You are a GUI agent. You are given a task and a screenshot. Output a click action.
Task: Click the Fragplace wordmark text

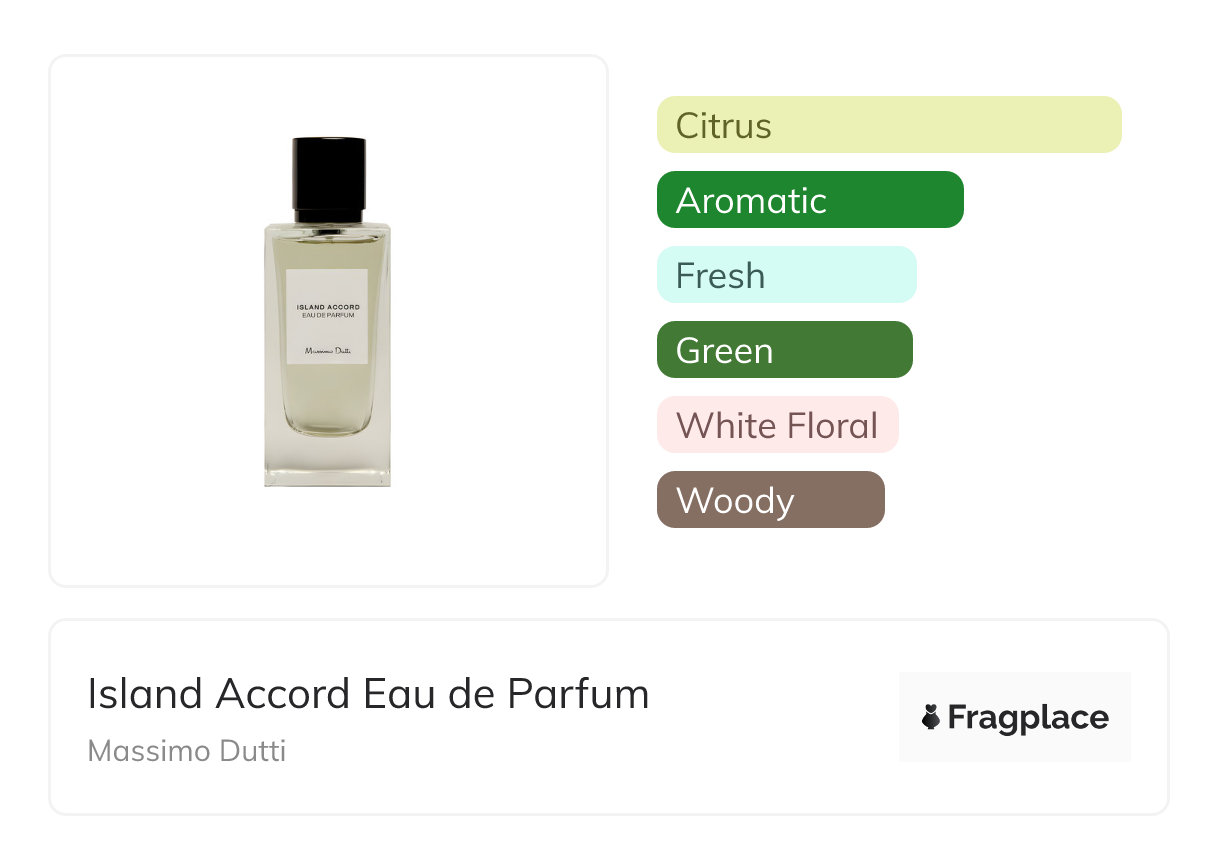[x=1028, y=718]
